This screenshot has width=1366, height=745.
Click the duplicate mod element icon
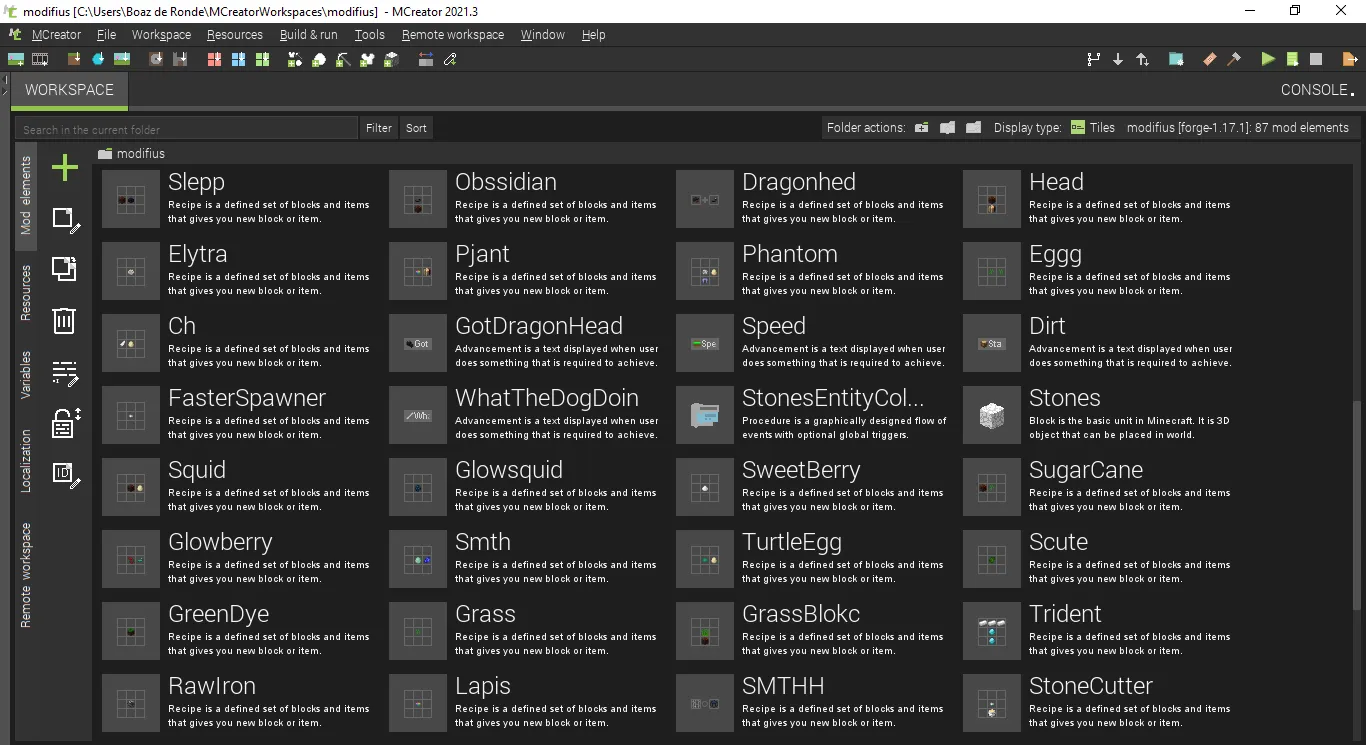click(x=64, y=269)
